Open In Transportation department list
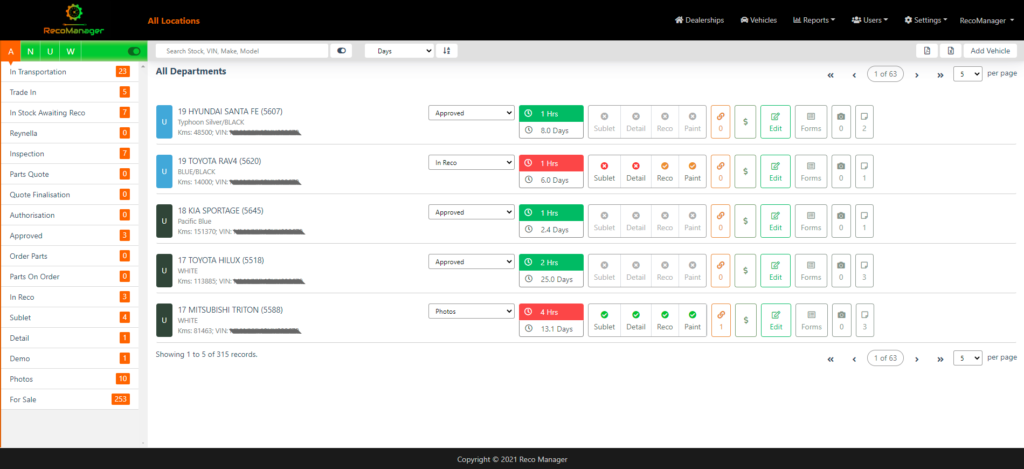Viewport: 1024px width, 469px height. click(x=70, y=72)
